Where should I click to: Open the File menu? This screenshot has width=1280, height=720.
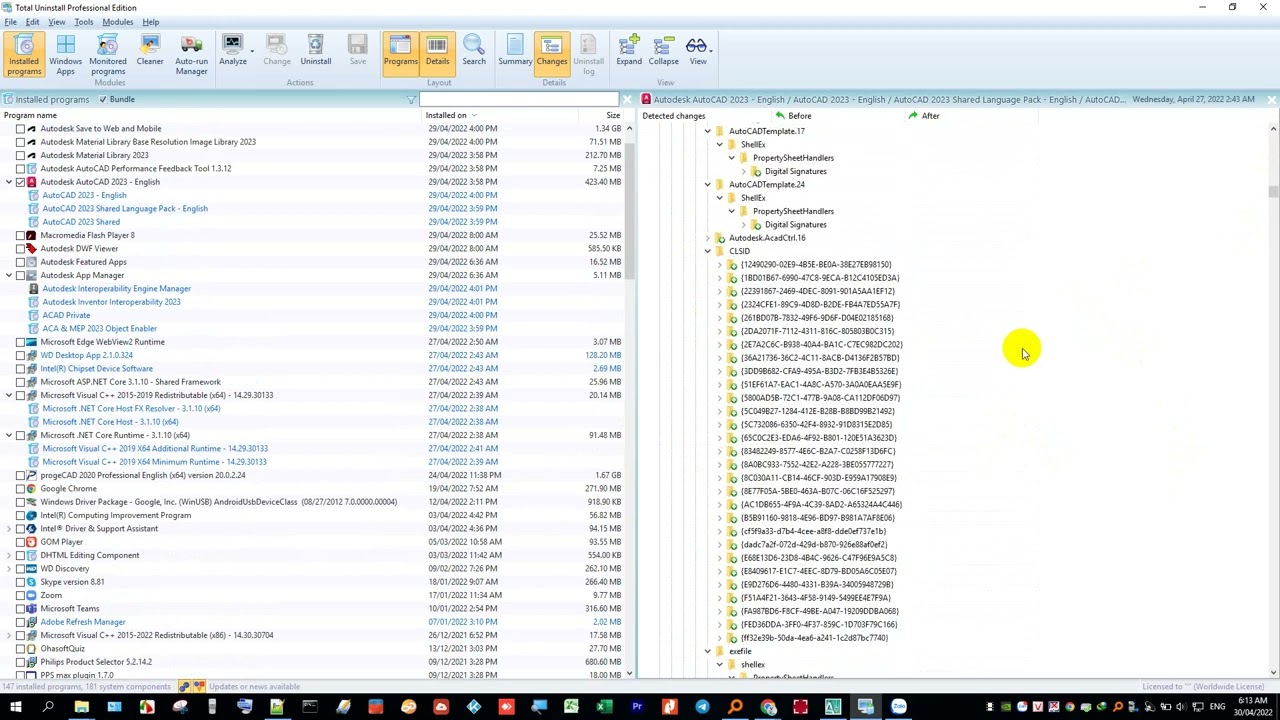click(10, 22)
